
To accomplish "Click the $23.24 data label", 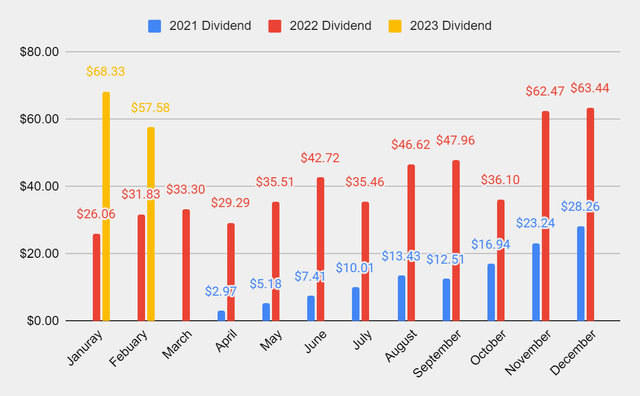I will pyautogui.click(x=536, y=223).
